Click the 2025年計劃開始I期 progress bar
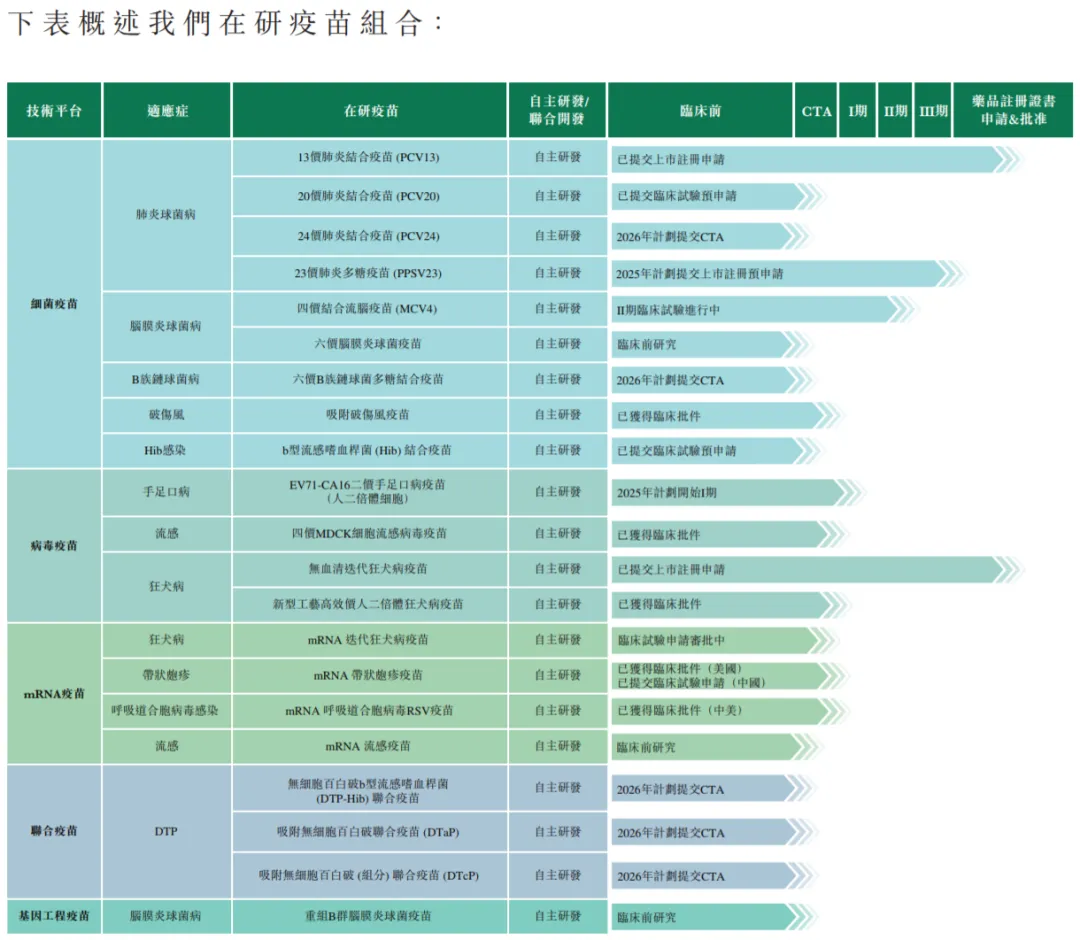1080x940 pixels. [x=730, y=492]
